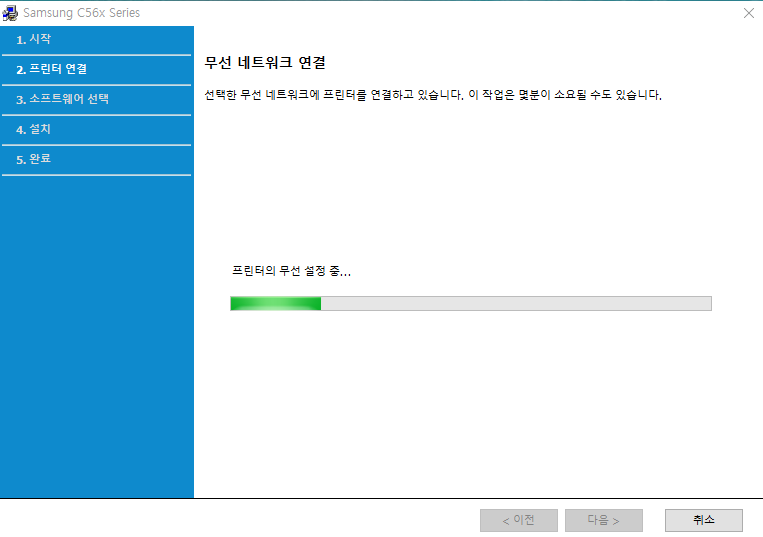Close the Samsung C56x Series window

(749, 13)
